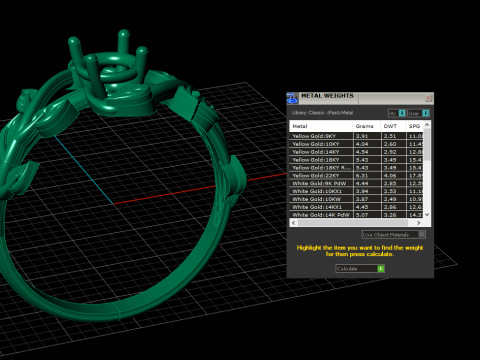Image resolution: width=480 pixels, height=360 pixels.
Task: Click grams value 4.04 for 10KY
Action: click(362, 144)
